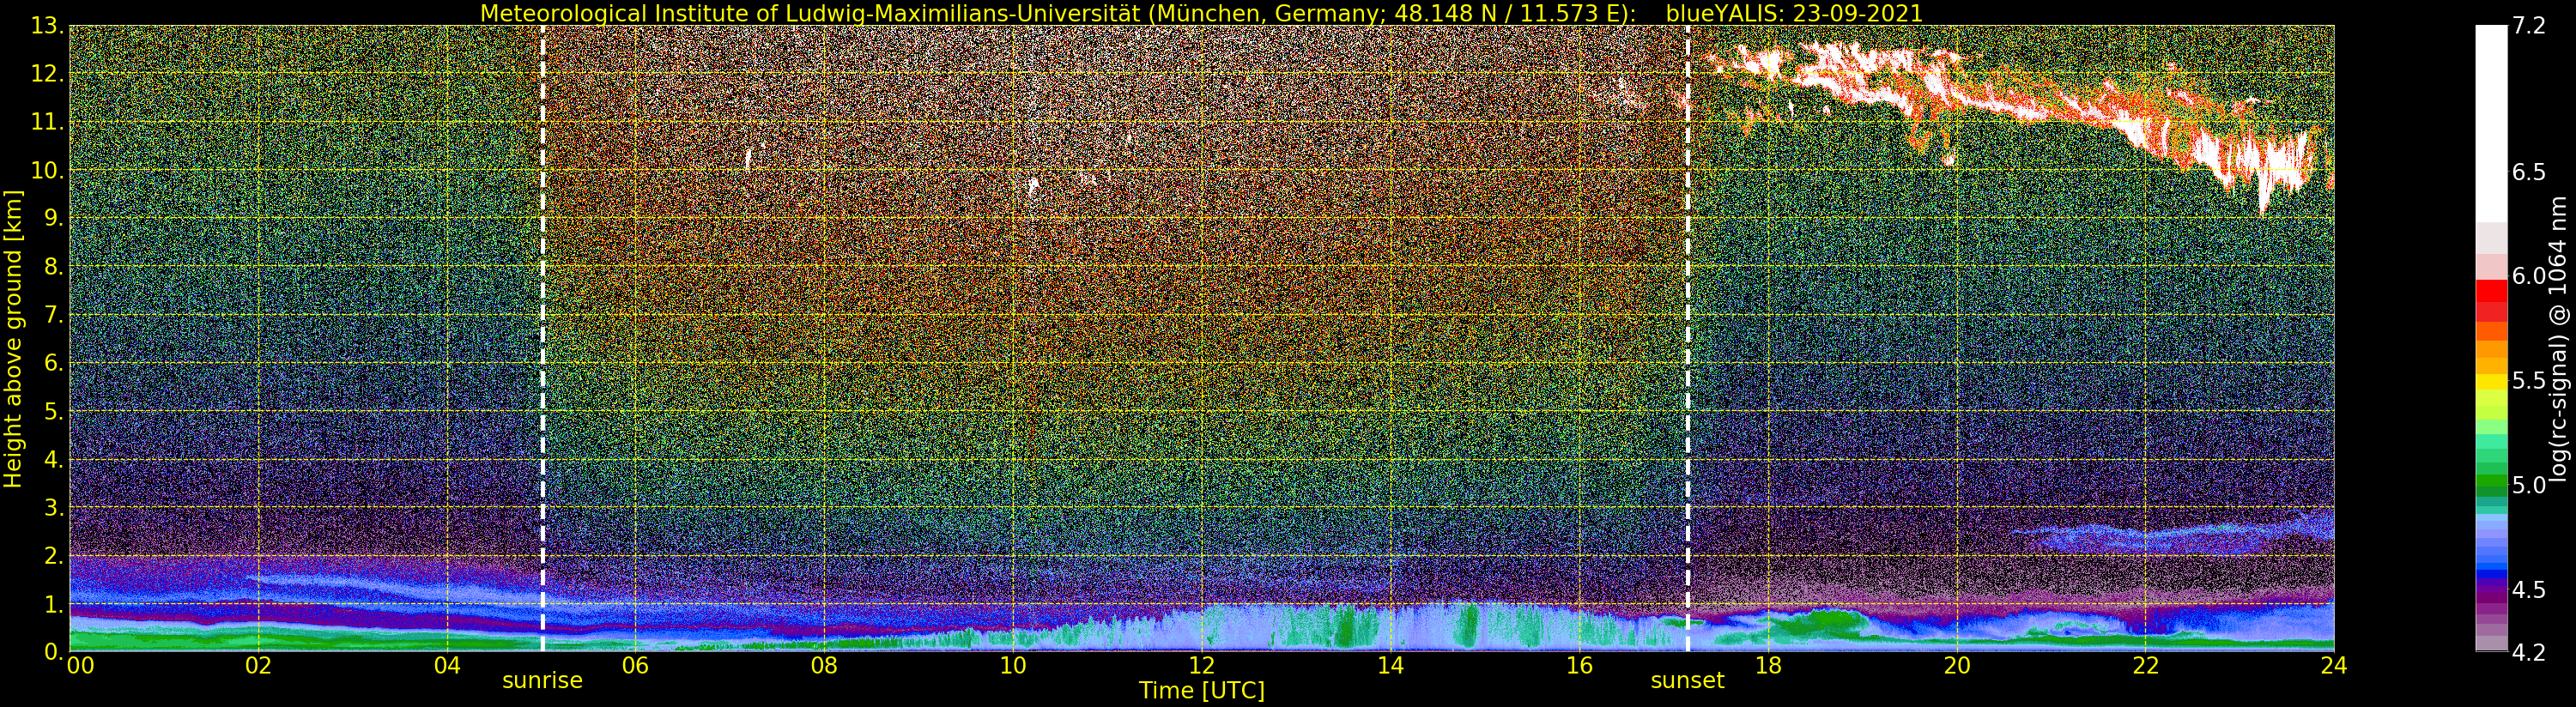Select the 'sunset' label below the time axis
Screen dimensions: 2576x707
[x=1687, y=681]
